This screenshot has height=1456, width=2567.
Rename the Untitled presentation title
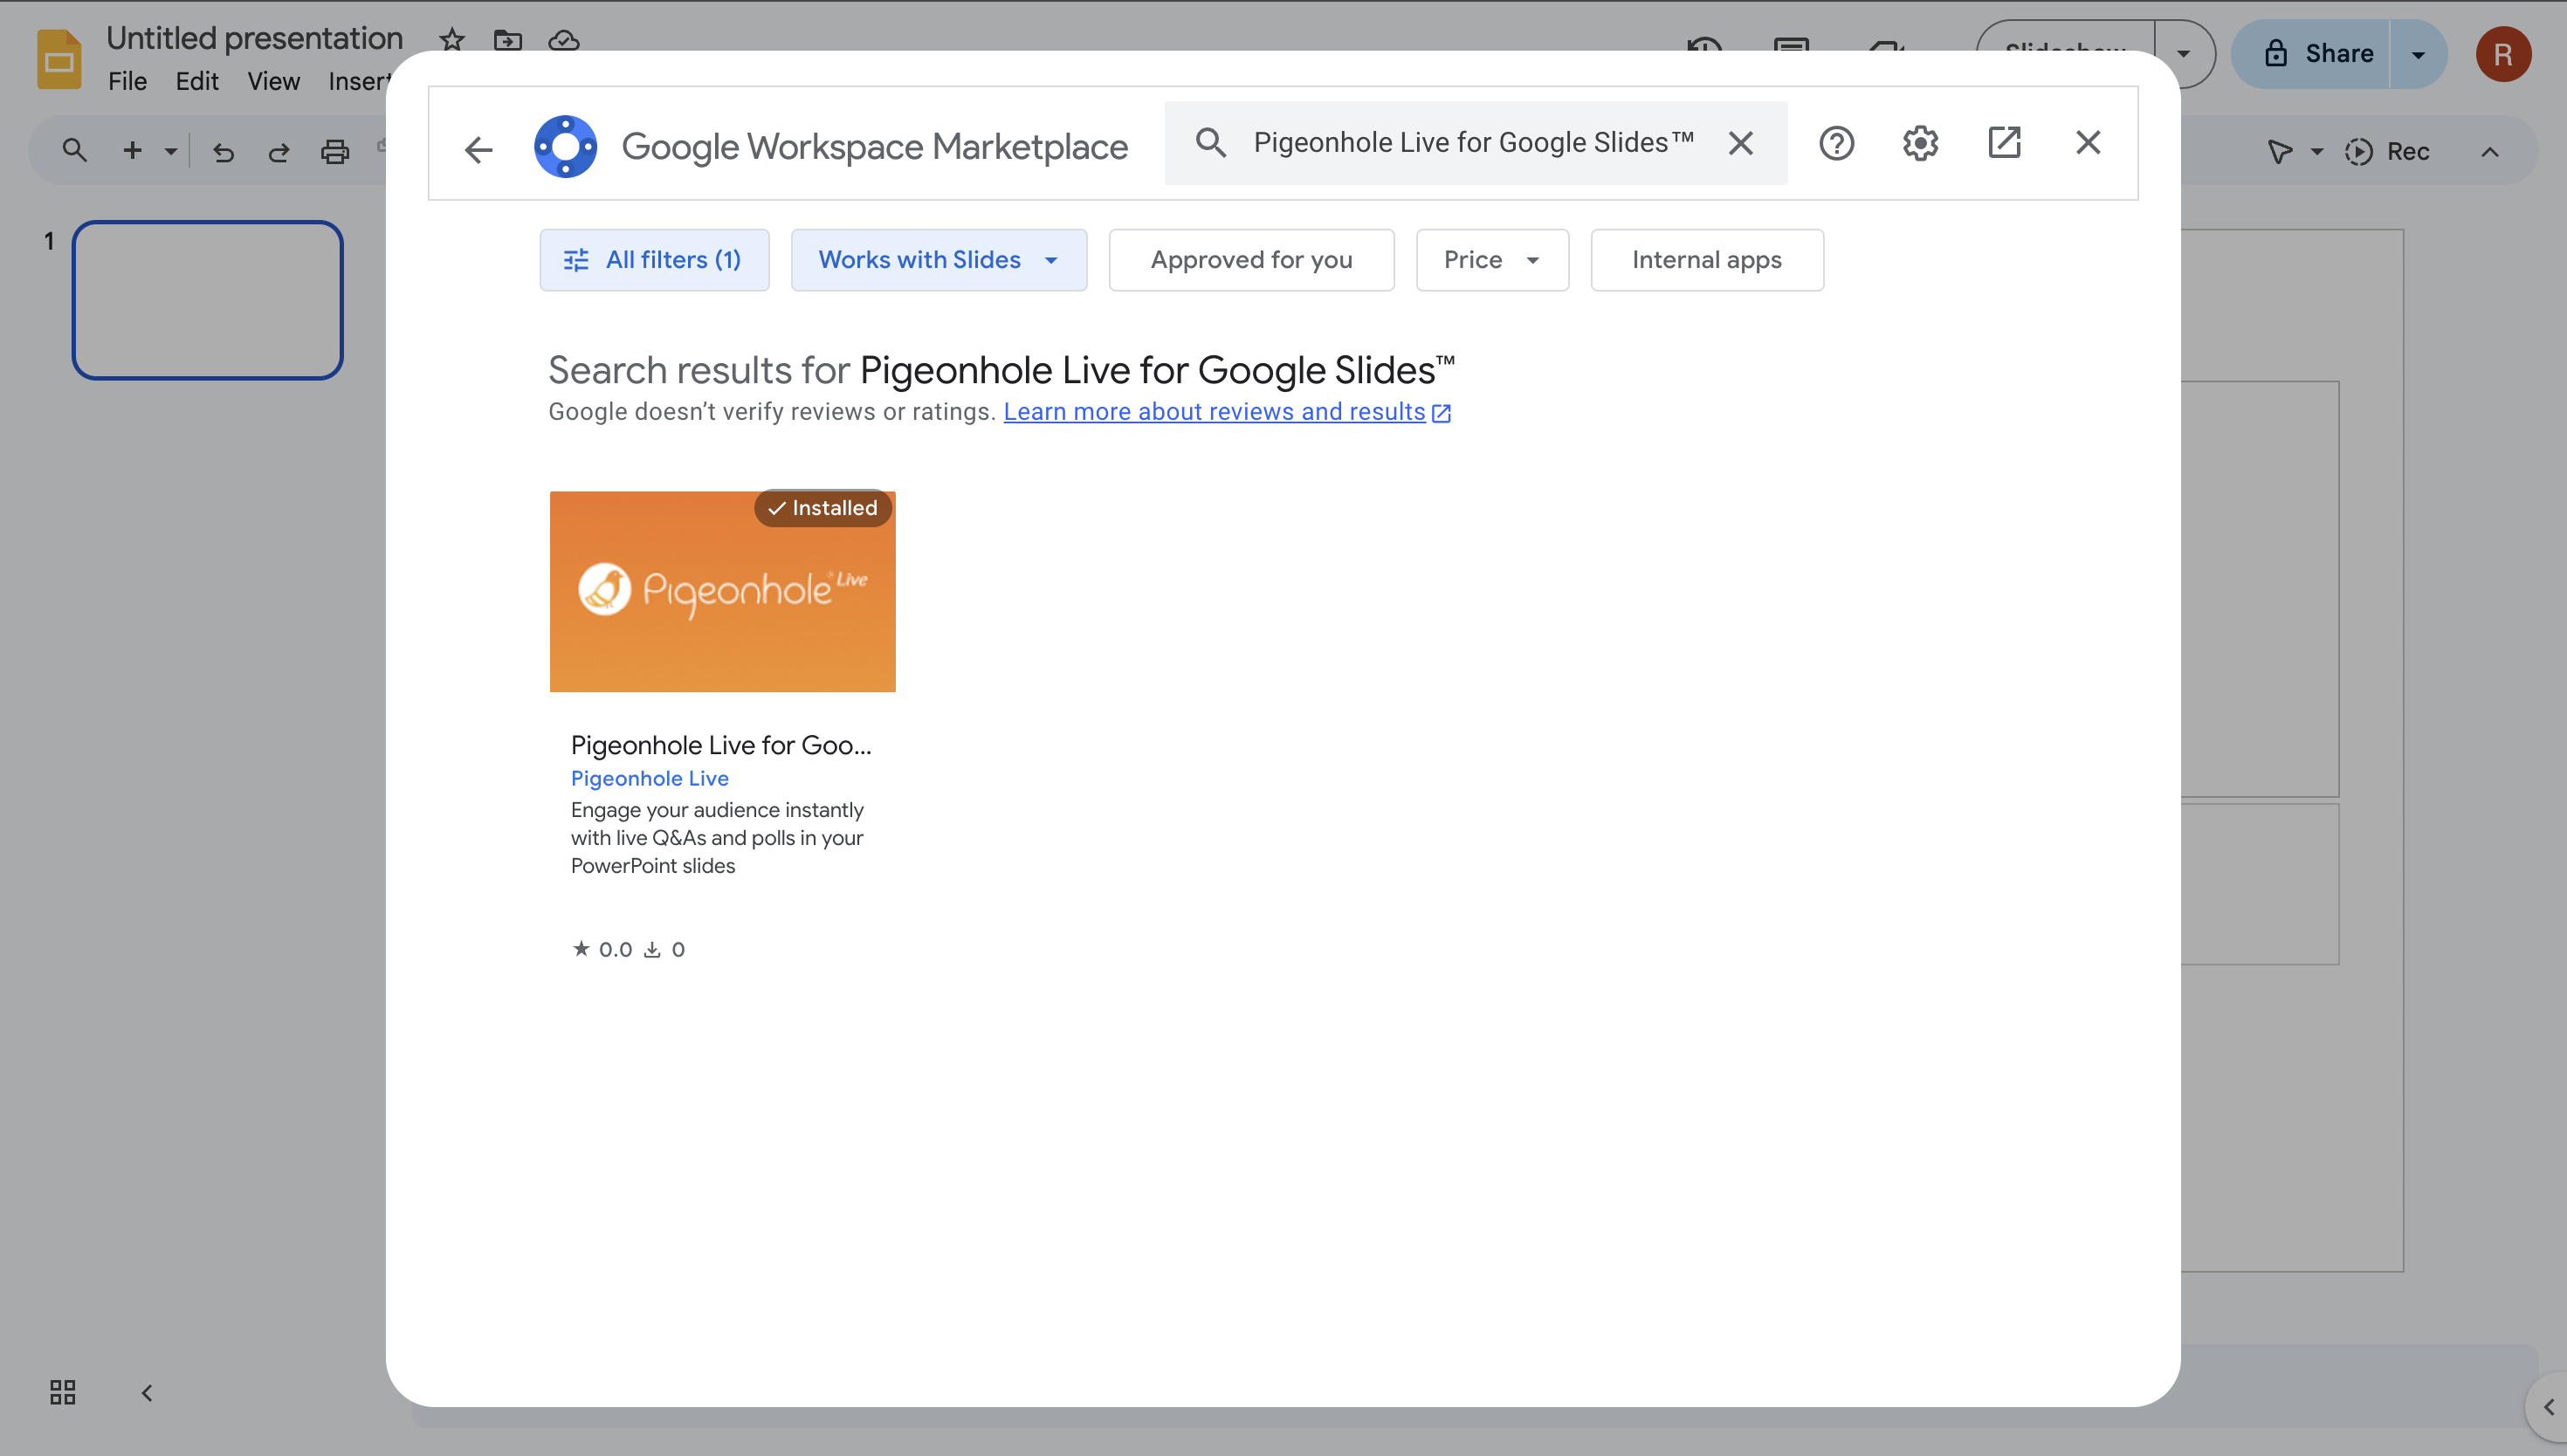click(254, 38)
